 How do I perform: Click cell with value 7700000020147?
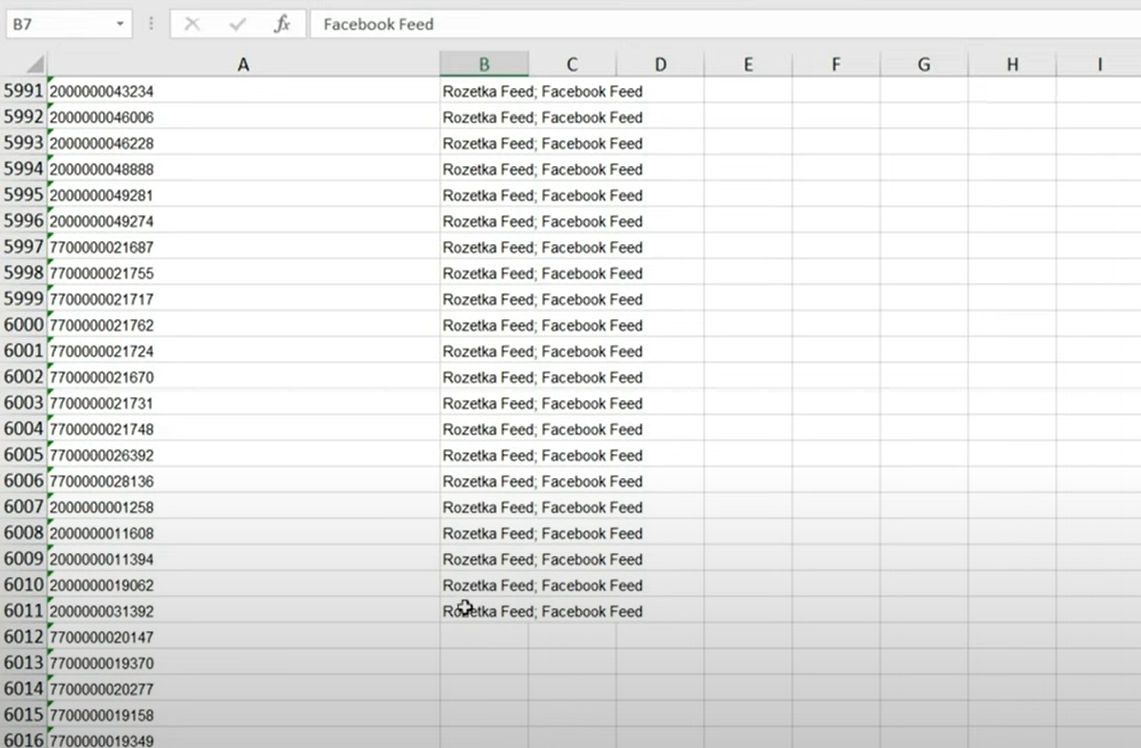click(x=244, y=637)
